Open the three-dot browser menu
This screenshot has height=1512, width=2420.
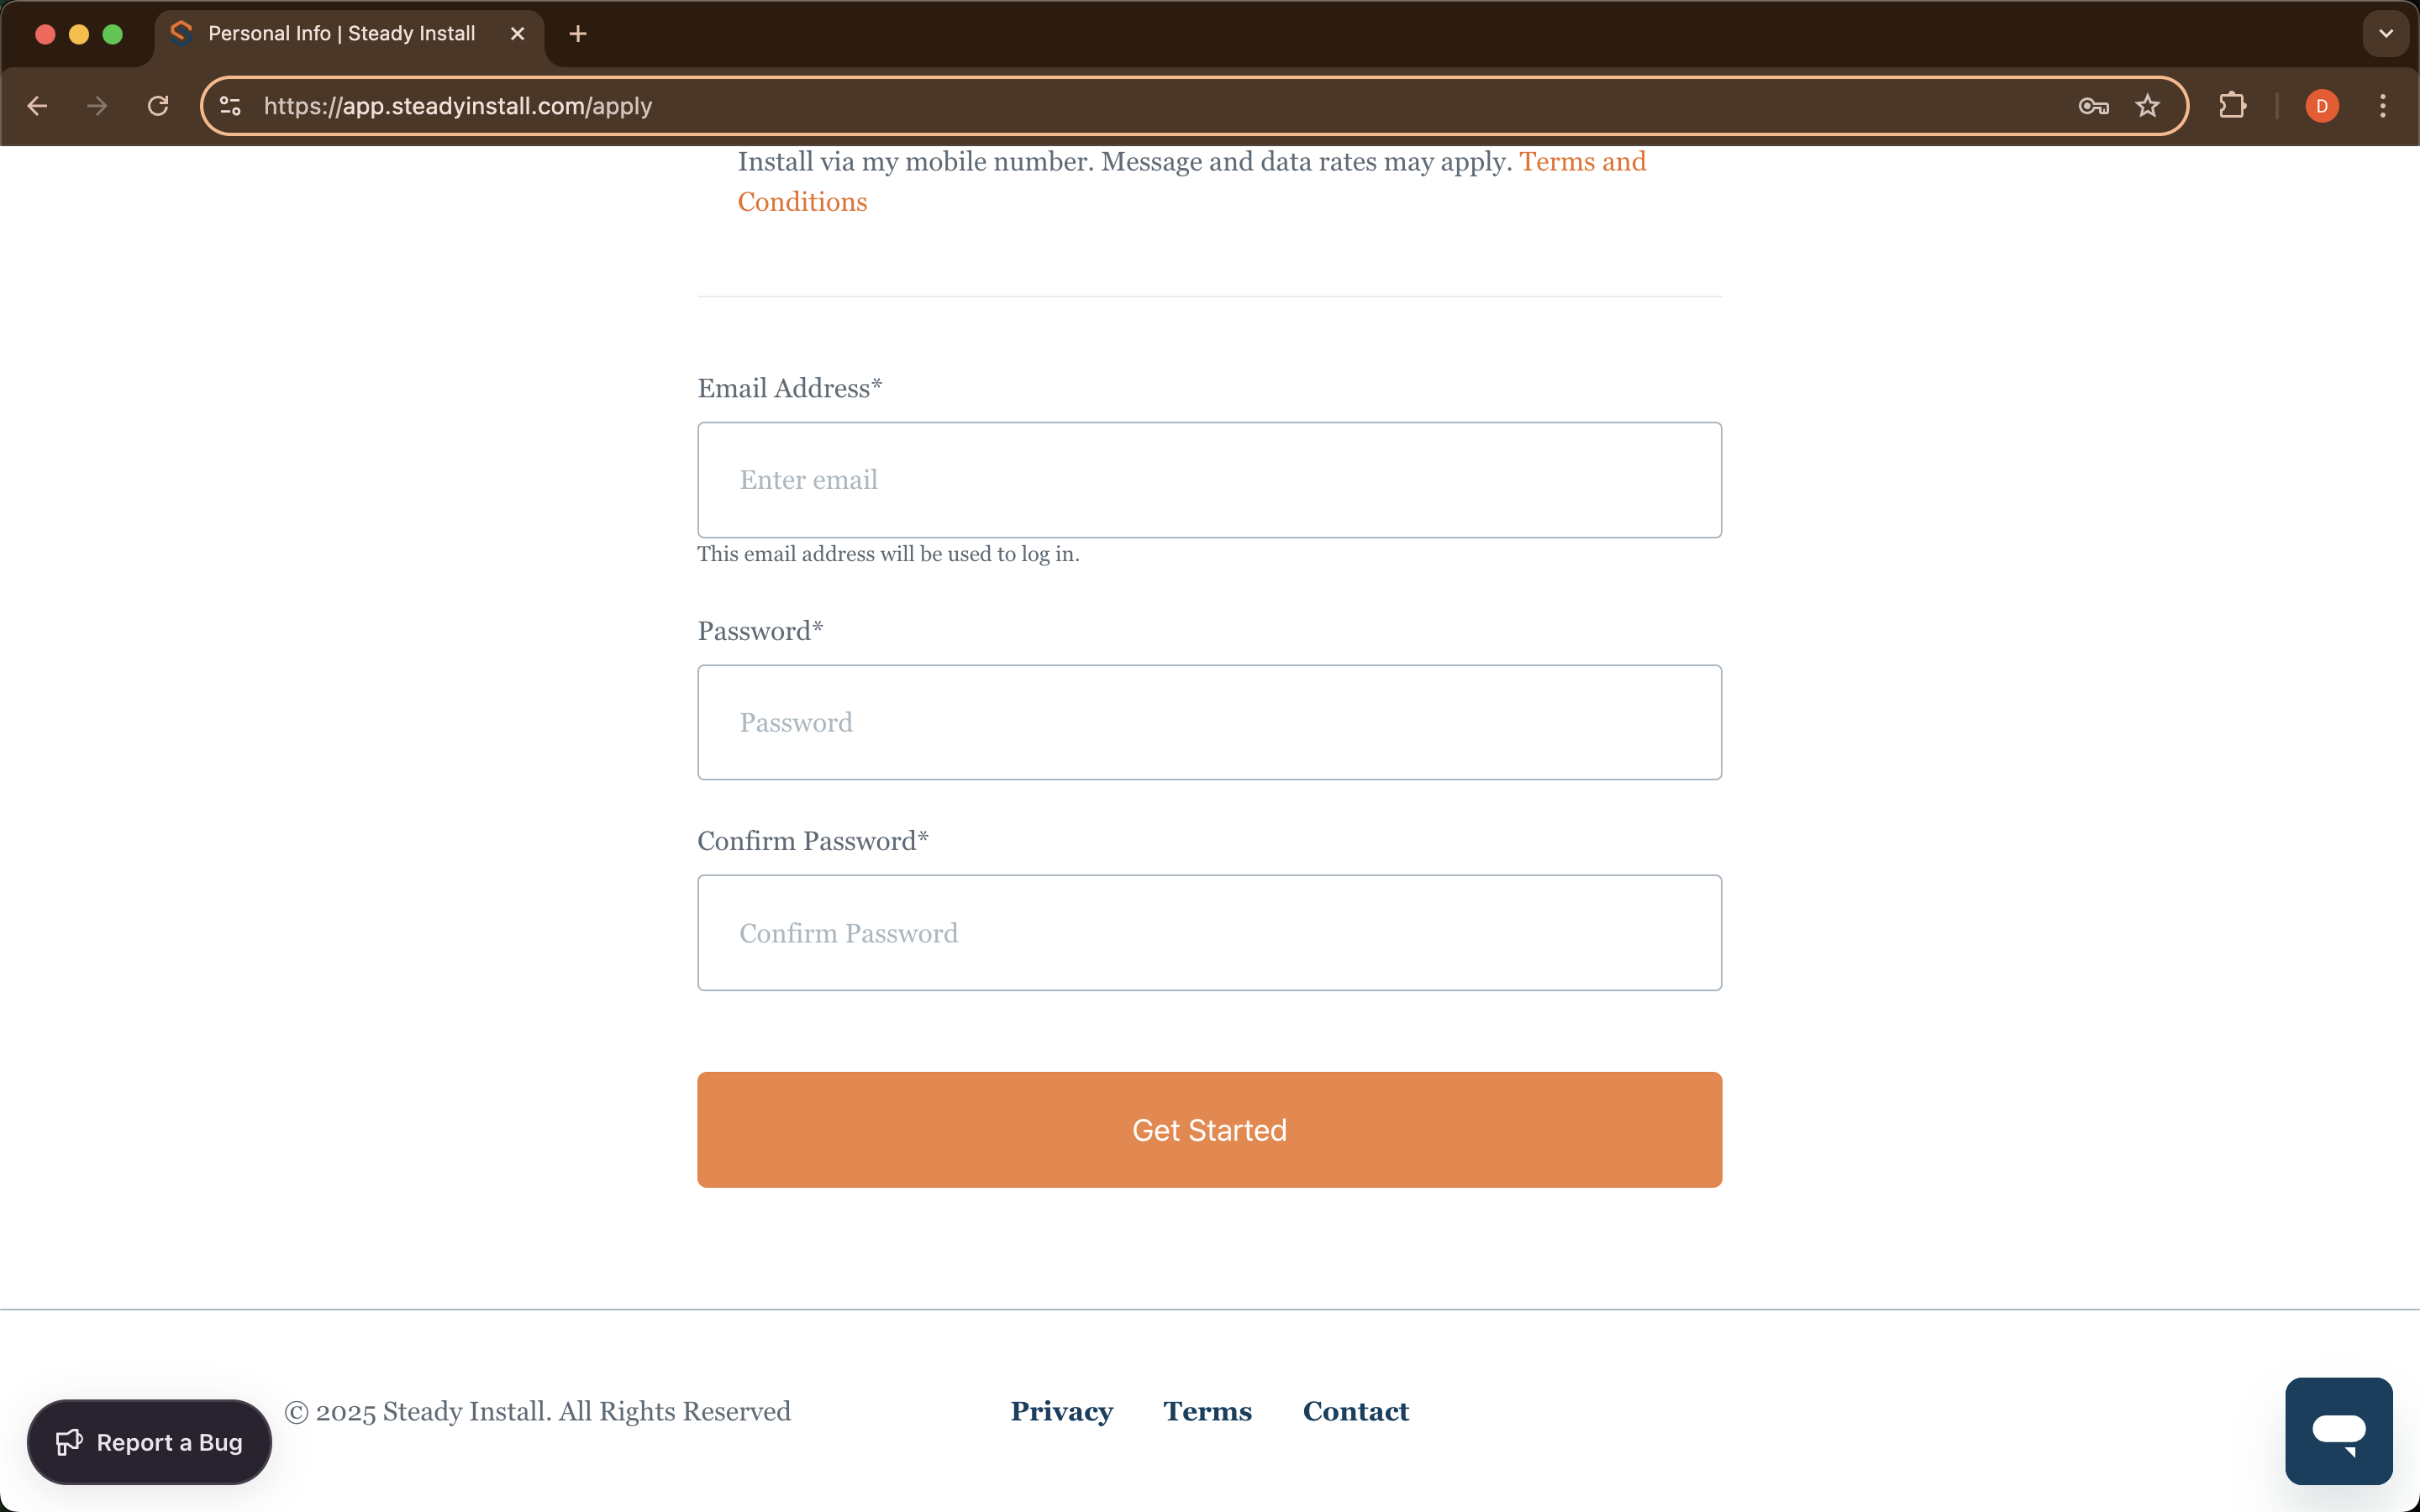pos(2384,106)
